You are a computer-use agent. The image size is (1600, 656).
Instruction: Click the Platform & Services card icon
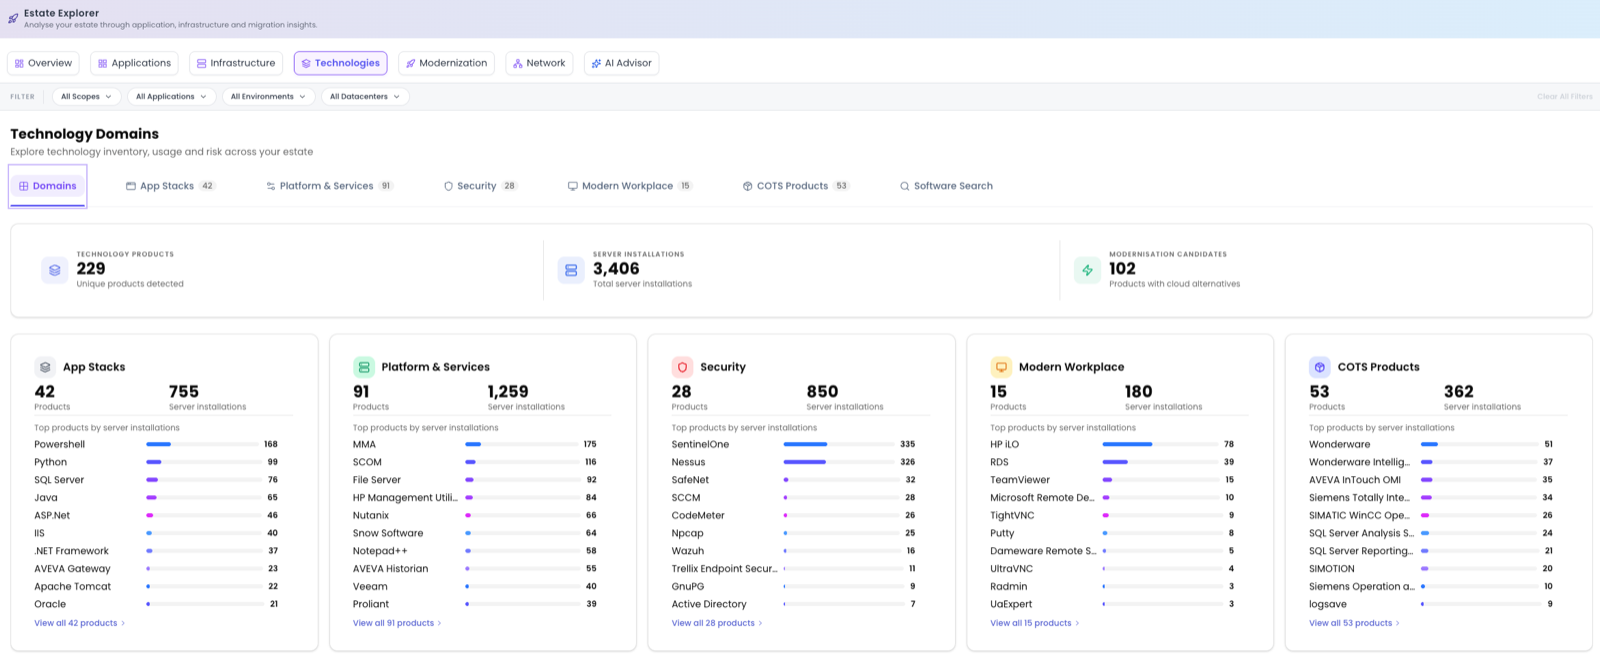pos(364,367)
